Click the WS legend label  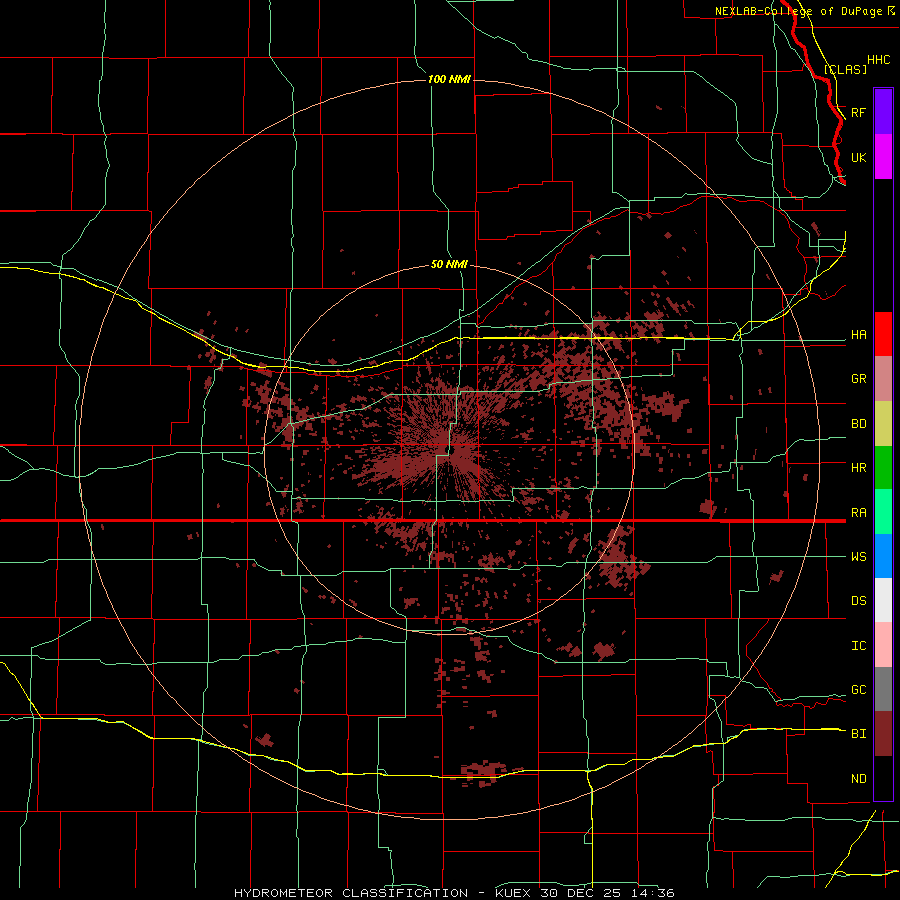tap(858, 556)
